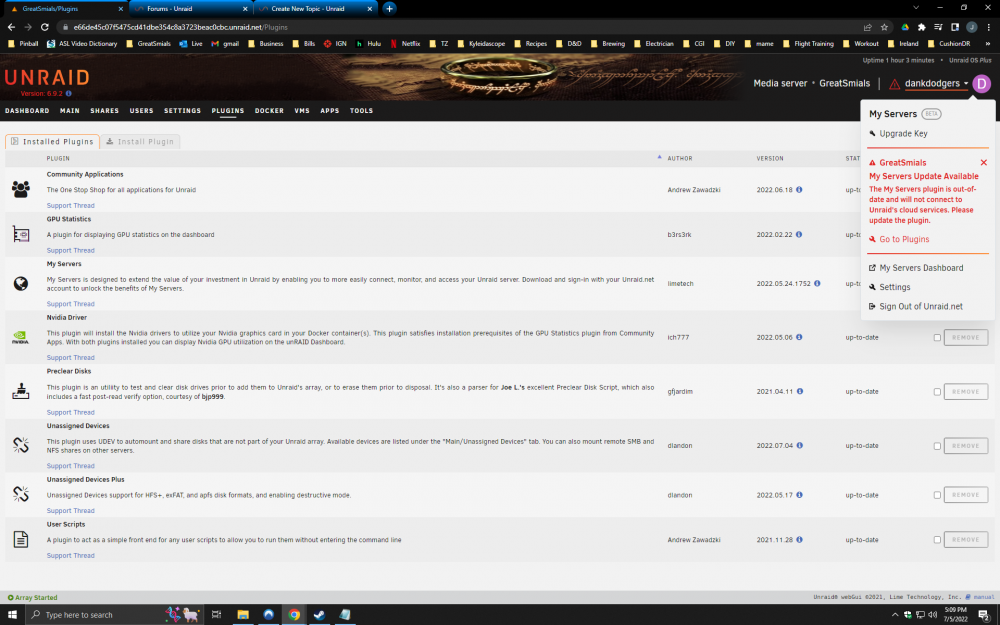Switch to Forums - Unraid browser tab
This screenshot has height=625, width=1000.
(x=191, y=8)
